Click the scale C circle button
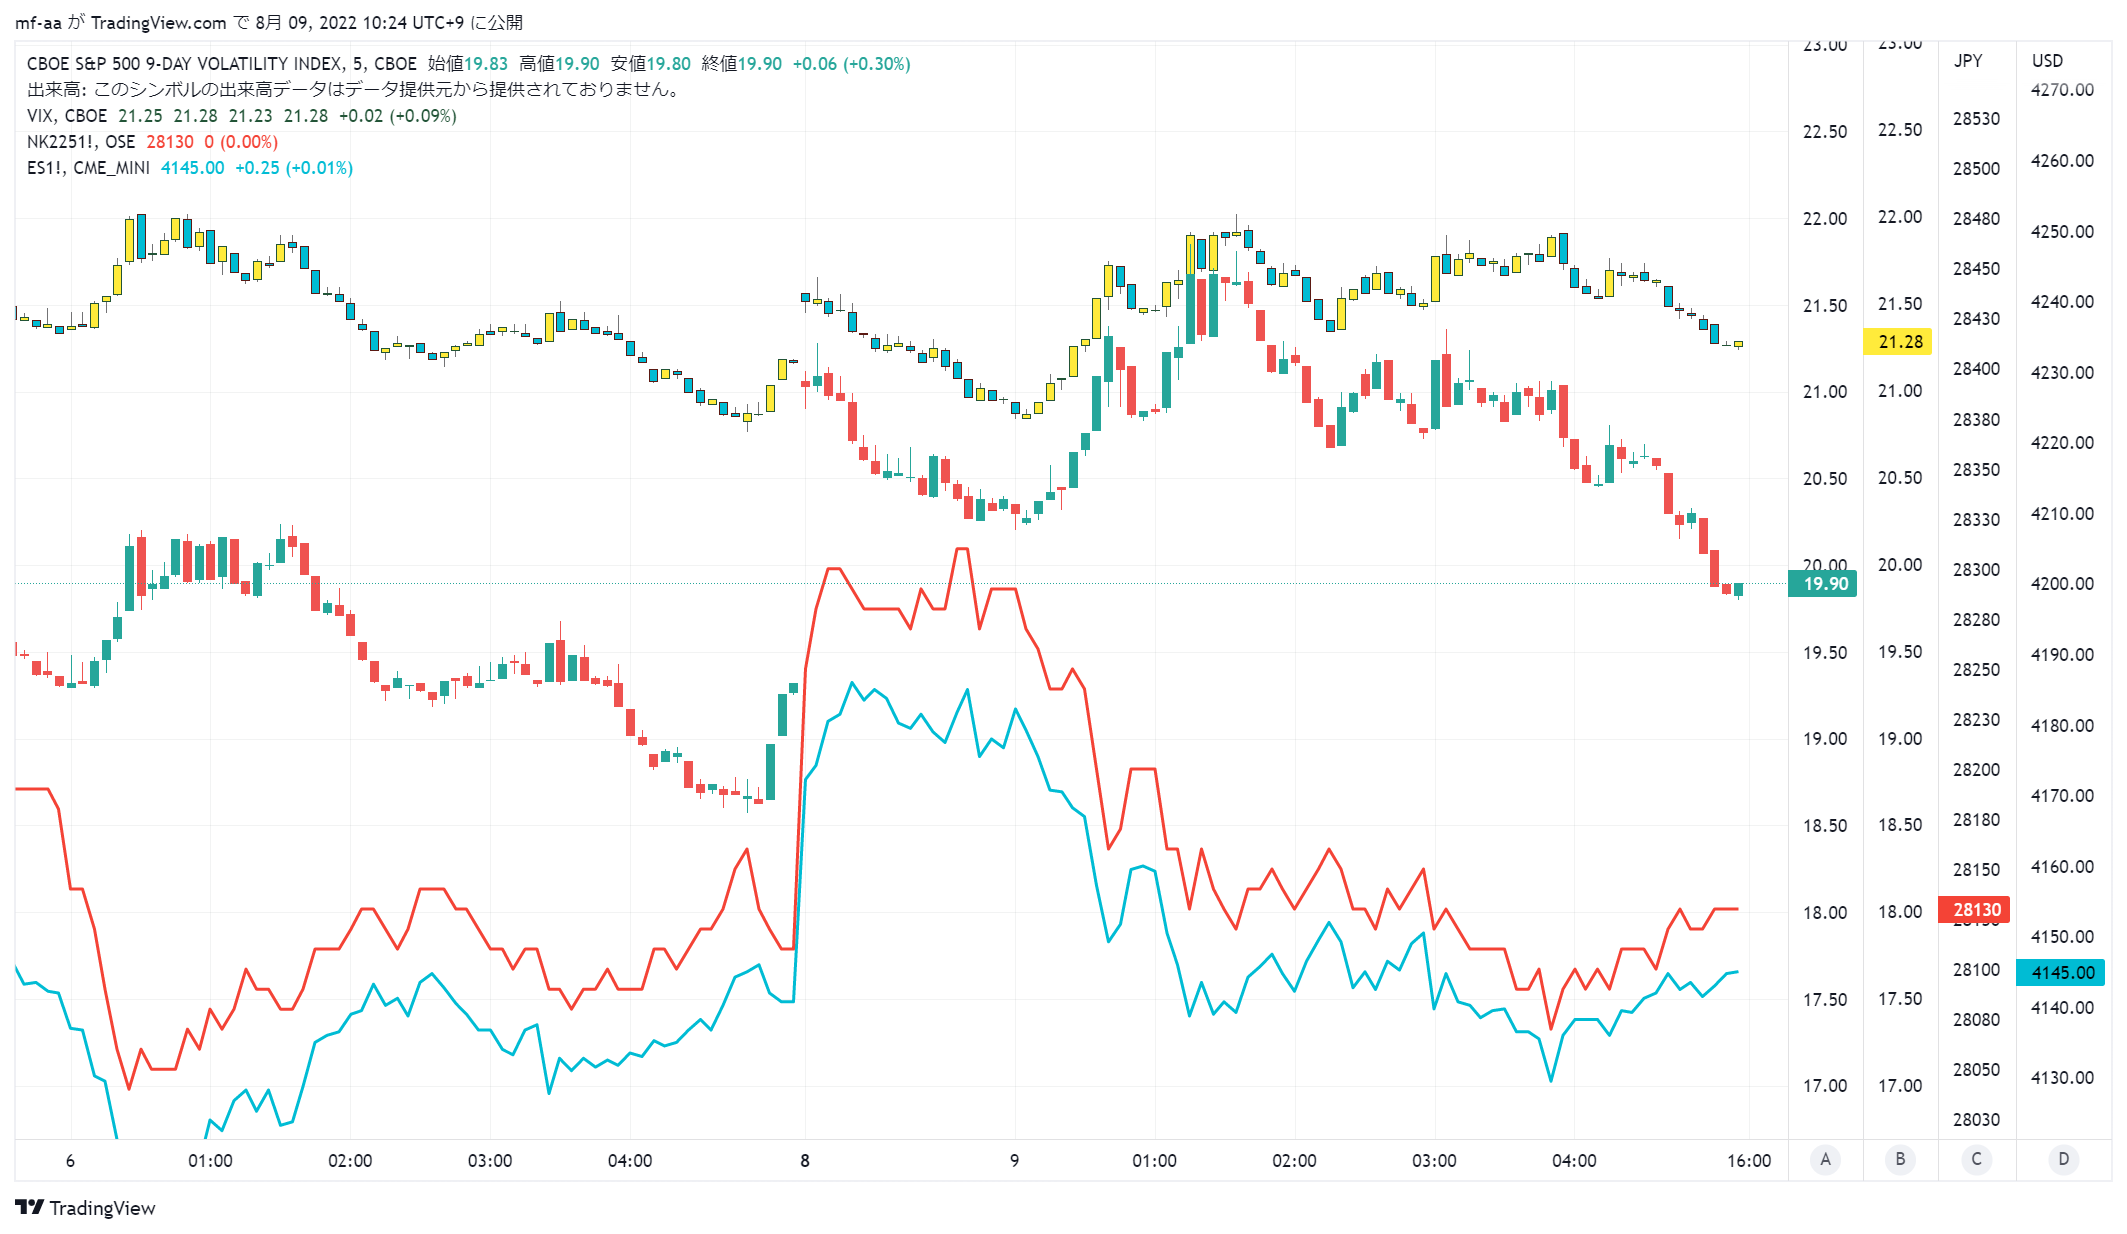 1976,1159
